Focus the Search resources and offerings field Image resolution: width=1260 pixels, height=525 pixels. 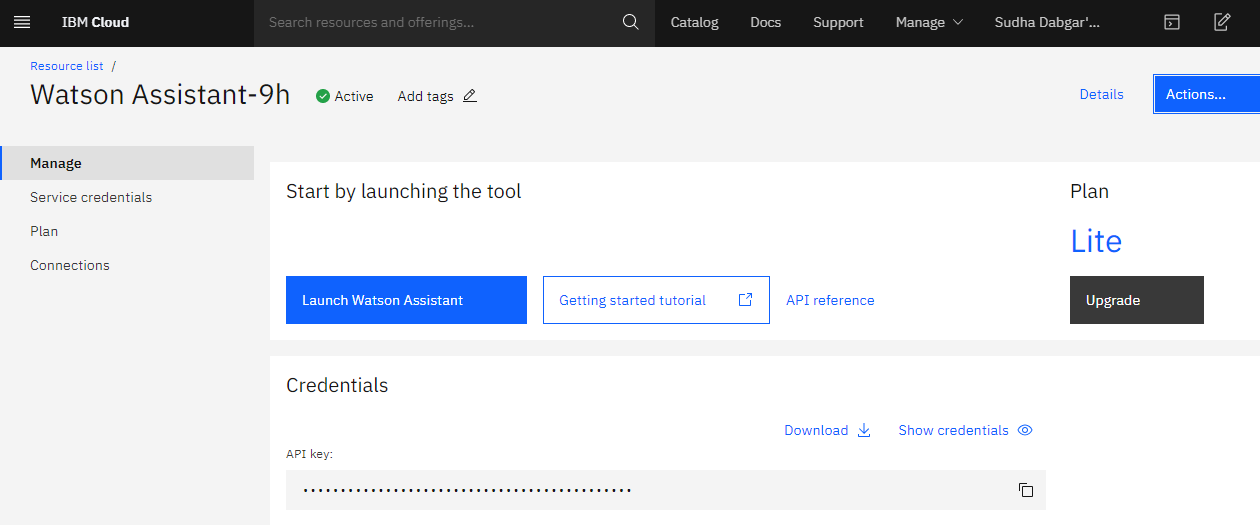(438, 22)
